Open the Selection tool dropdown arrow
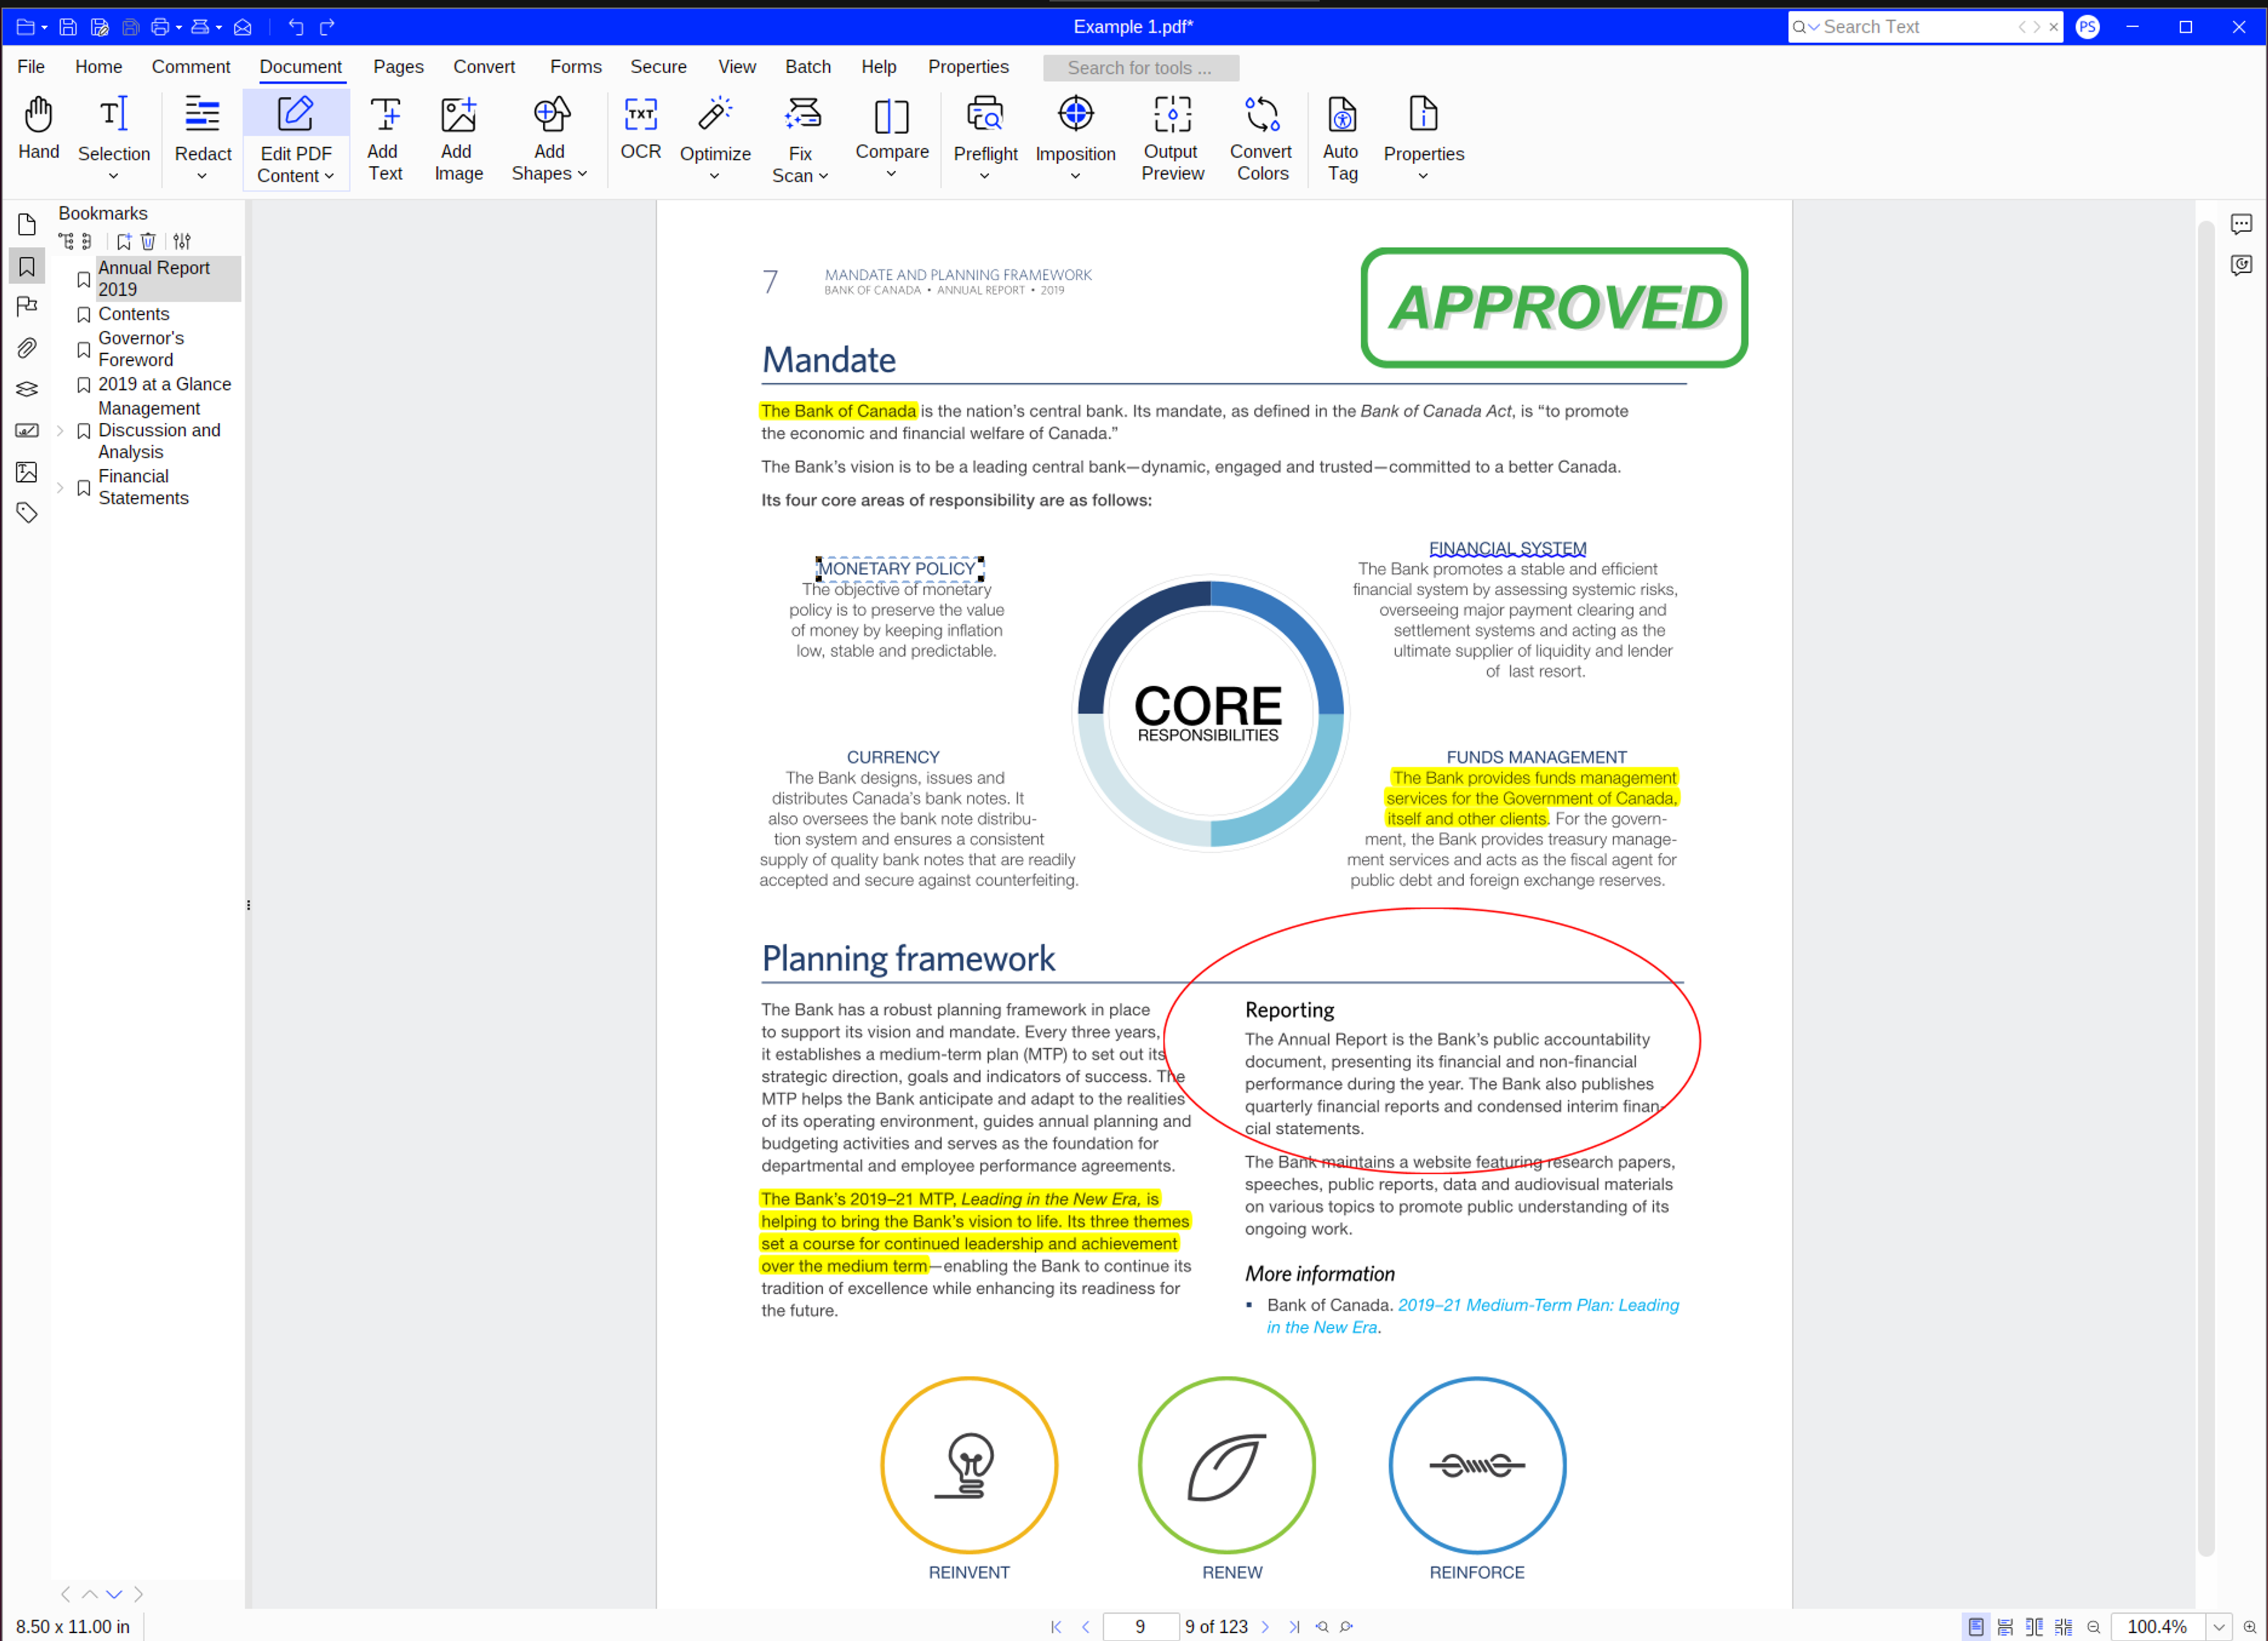 (113, 176)
